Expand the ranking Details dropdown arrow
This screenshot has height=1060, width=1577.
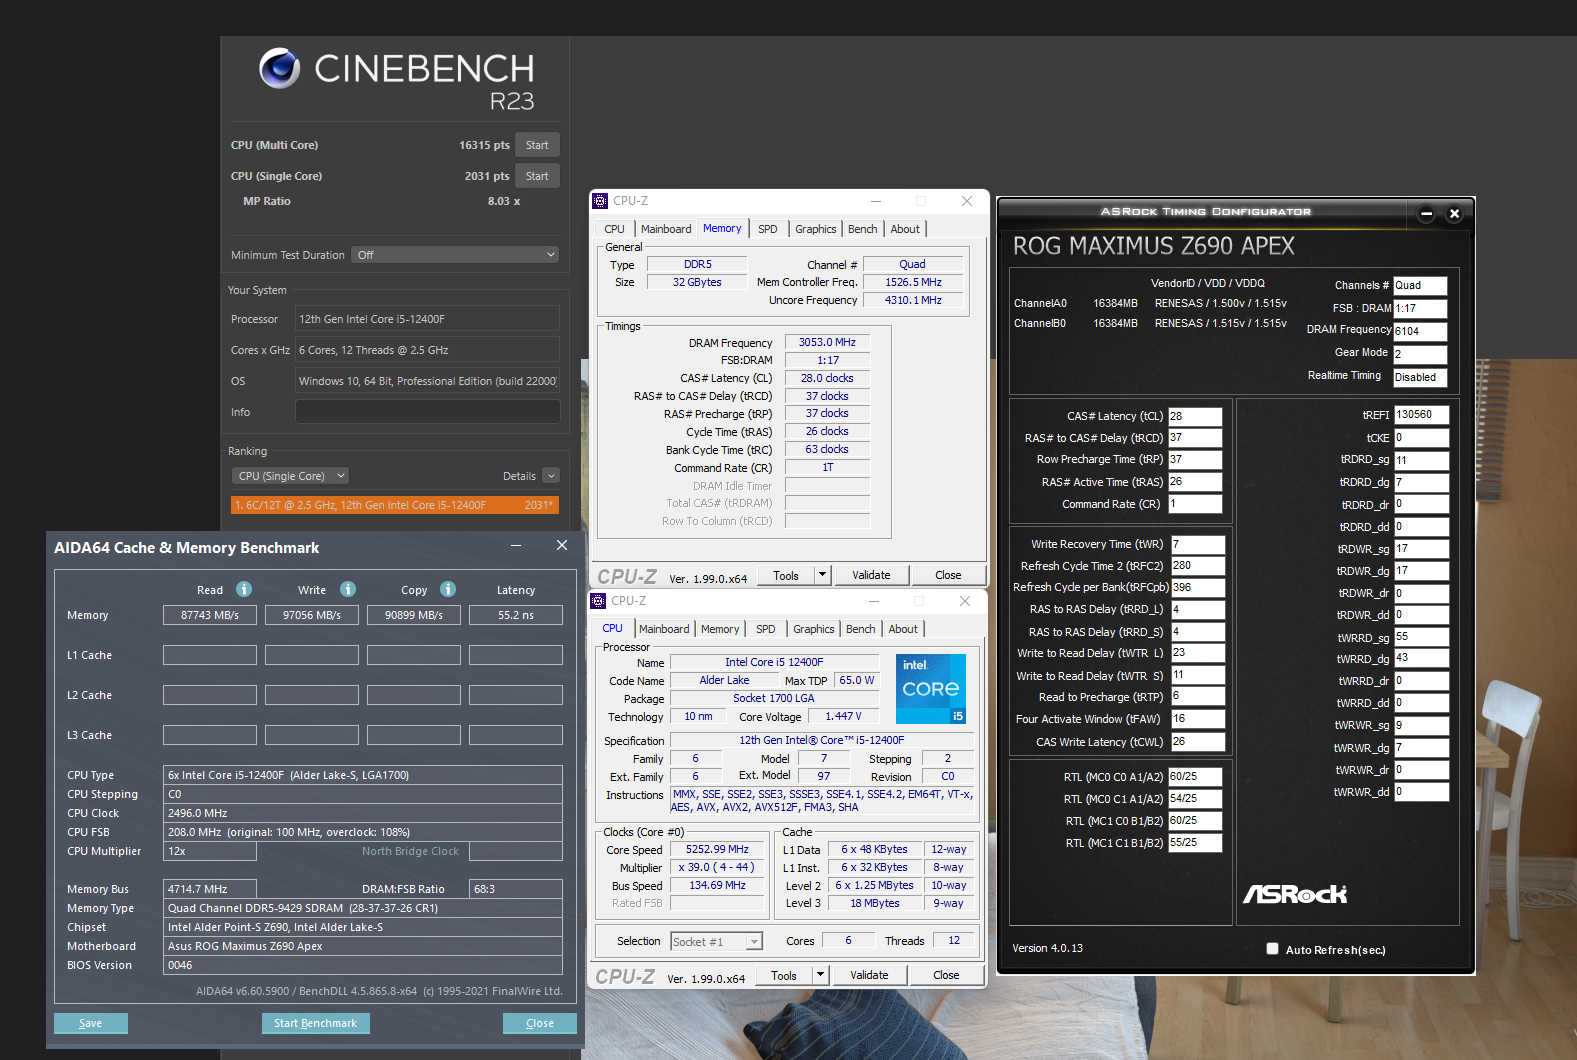[551, 476]
